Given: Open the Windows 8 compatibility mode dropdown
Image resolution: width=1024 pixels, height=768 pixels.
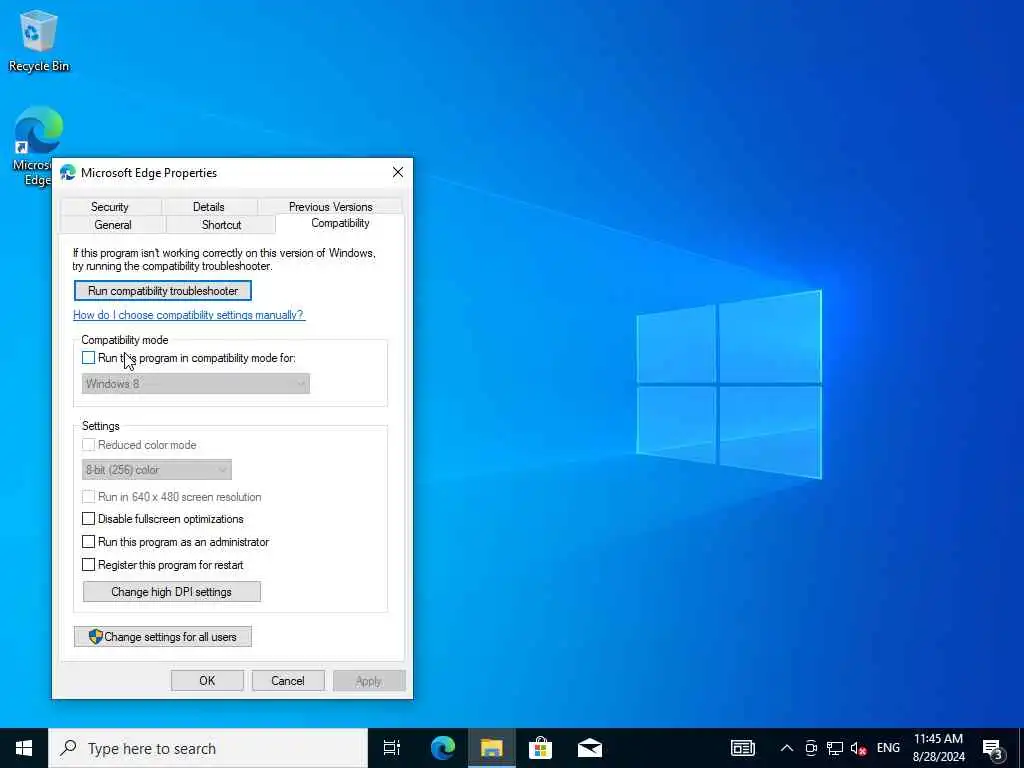Looking at the screenshot, I should tap(196, 384).
